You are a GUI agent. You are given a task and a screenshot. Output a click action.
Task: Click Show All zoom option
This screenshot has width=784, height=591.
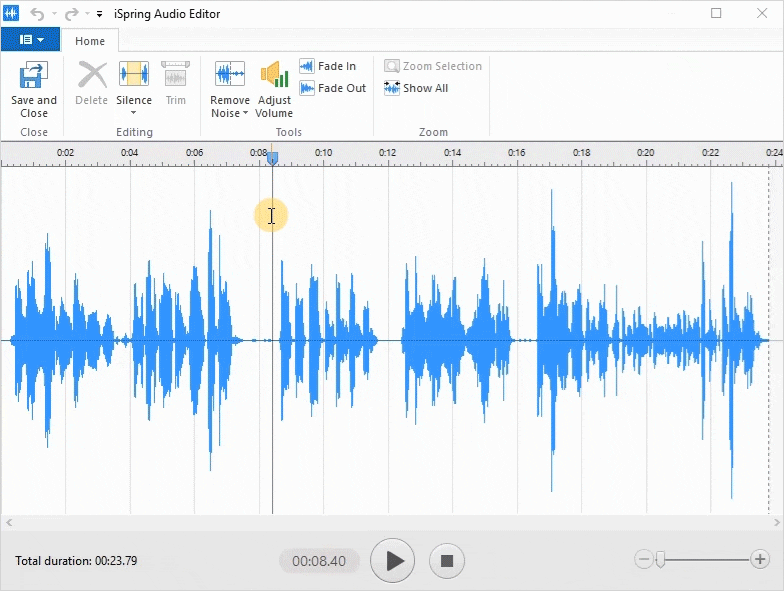[x=416, y=88]
